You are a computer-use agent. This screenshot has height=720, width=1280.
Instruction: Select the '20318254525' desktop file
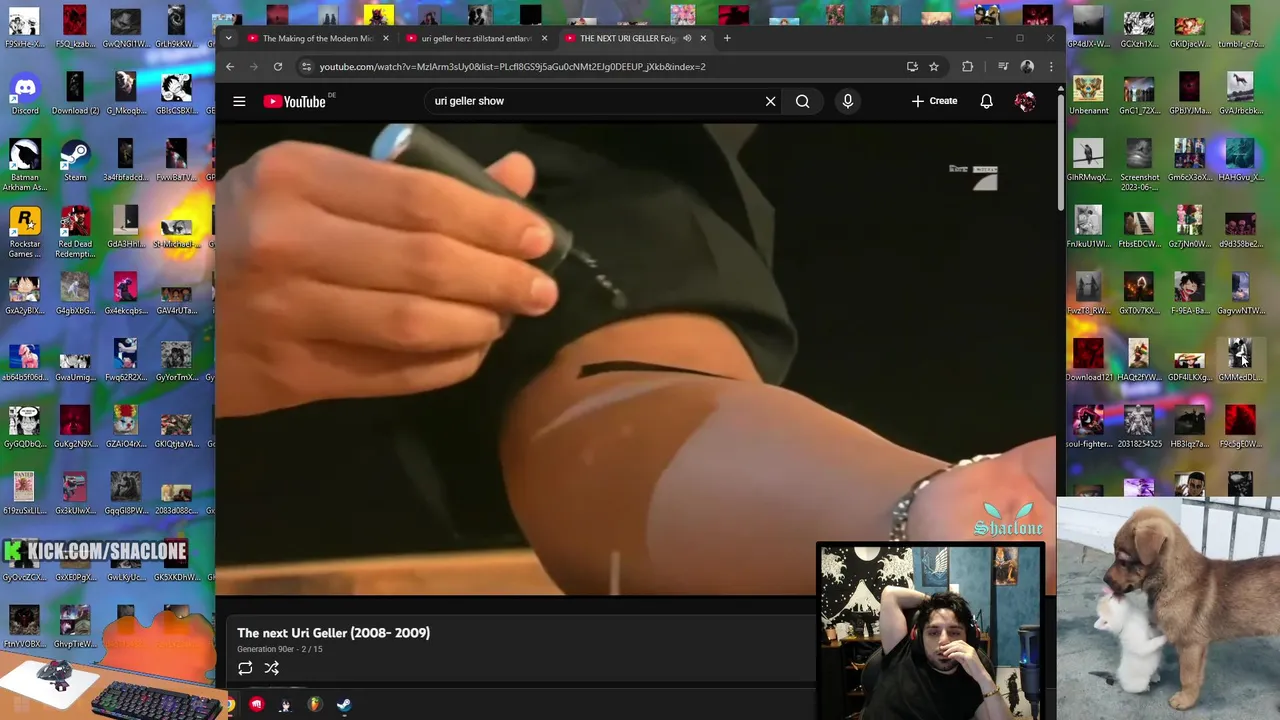[1139, 428]
